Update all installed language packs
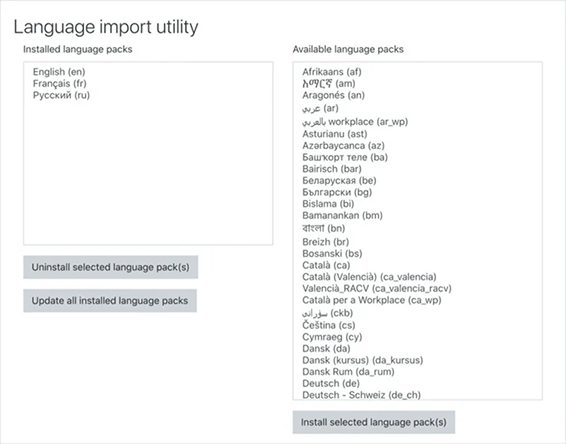The image size is (566, 444). pos(110,300)
